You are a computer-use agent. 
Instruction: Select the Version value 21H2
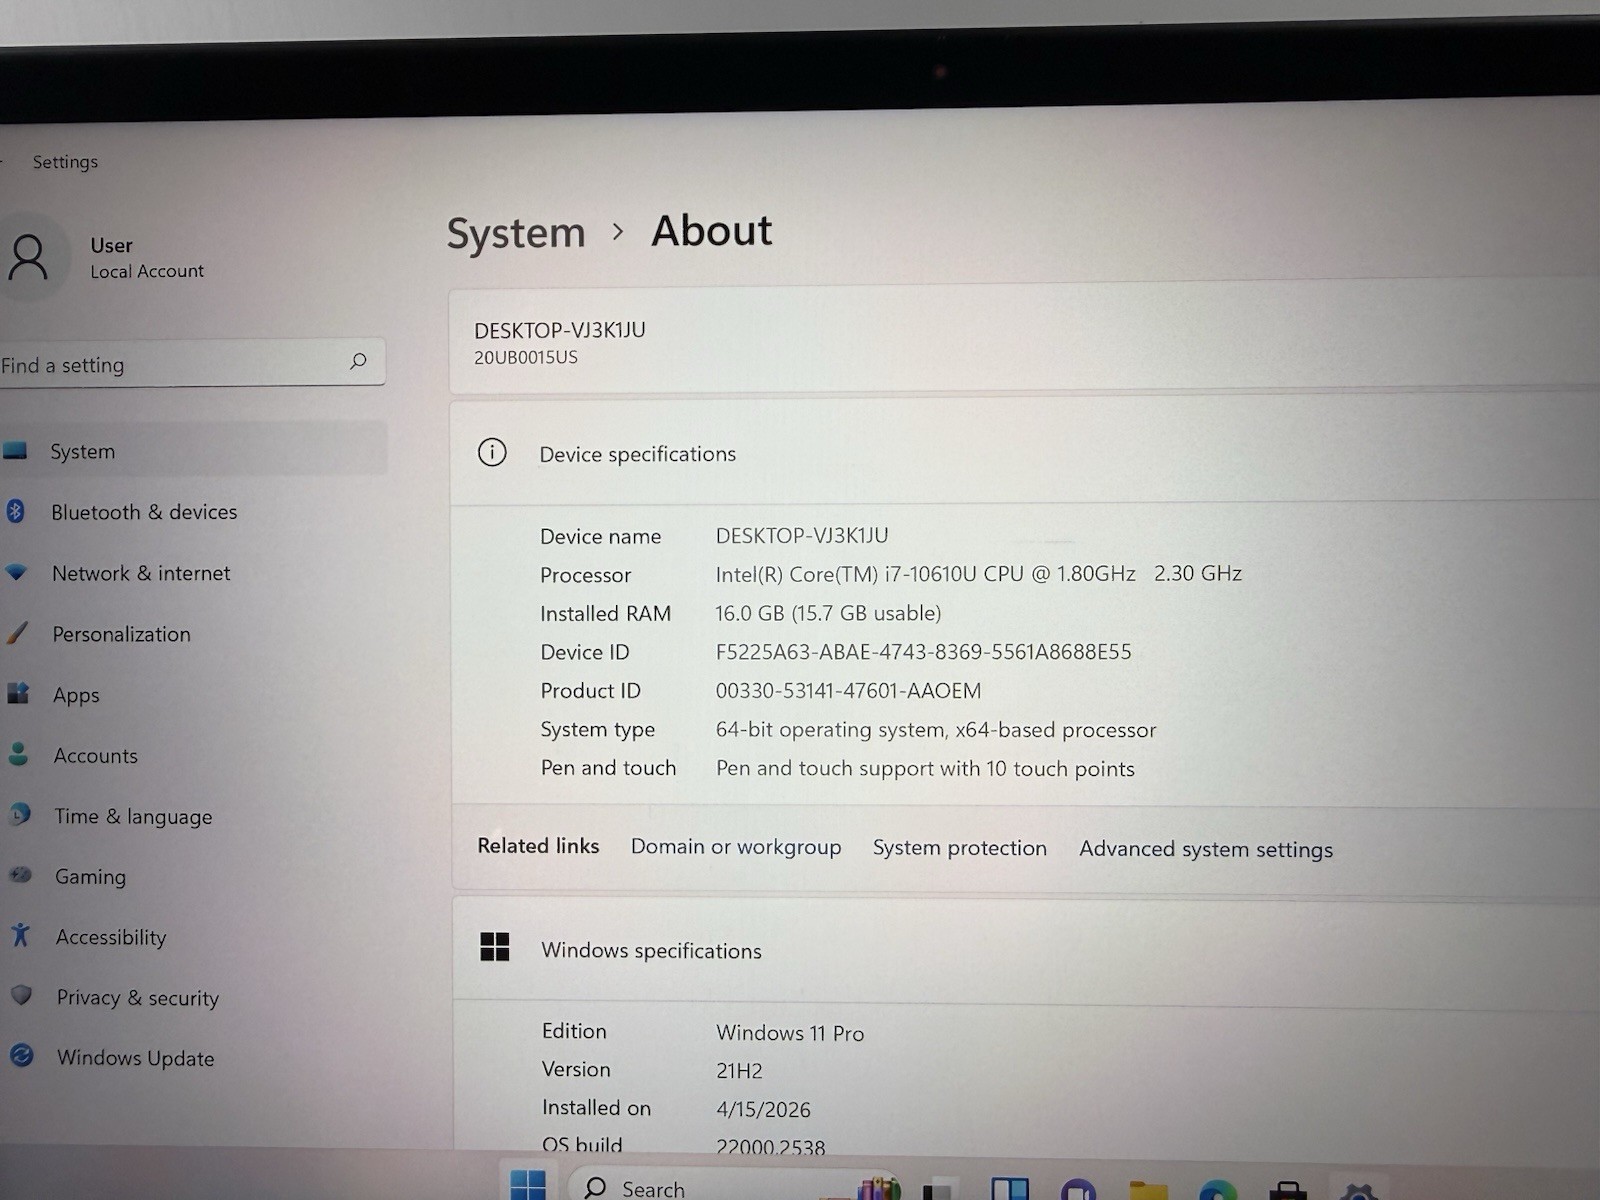click(739, 1071)
